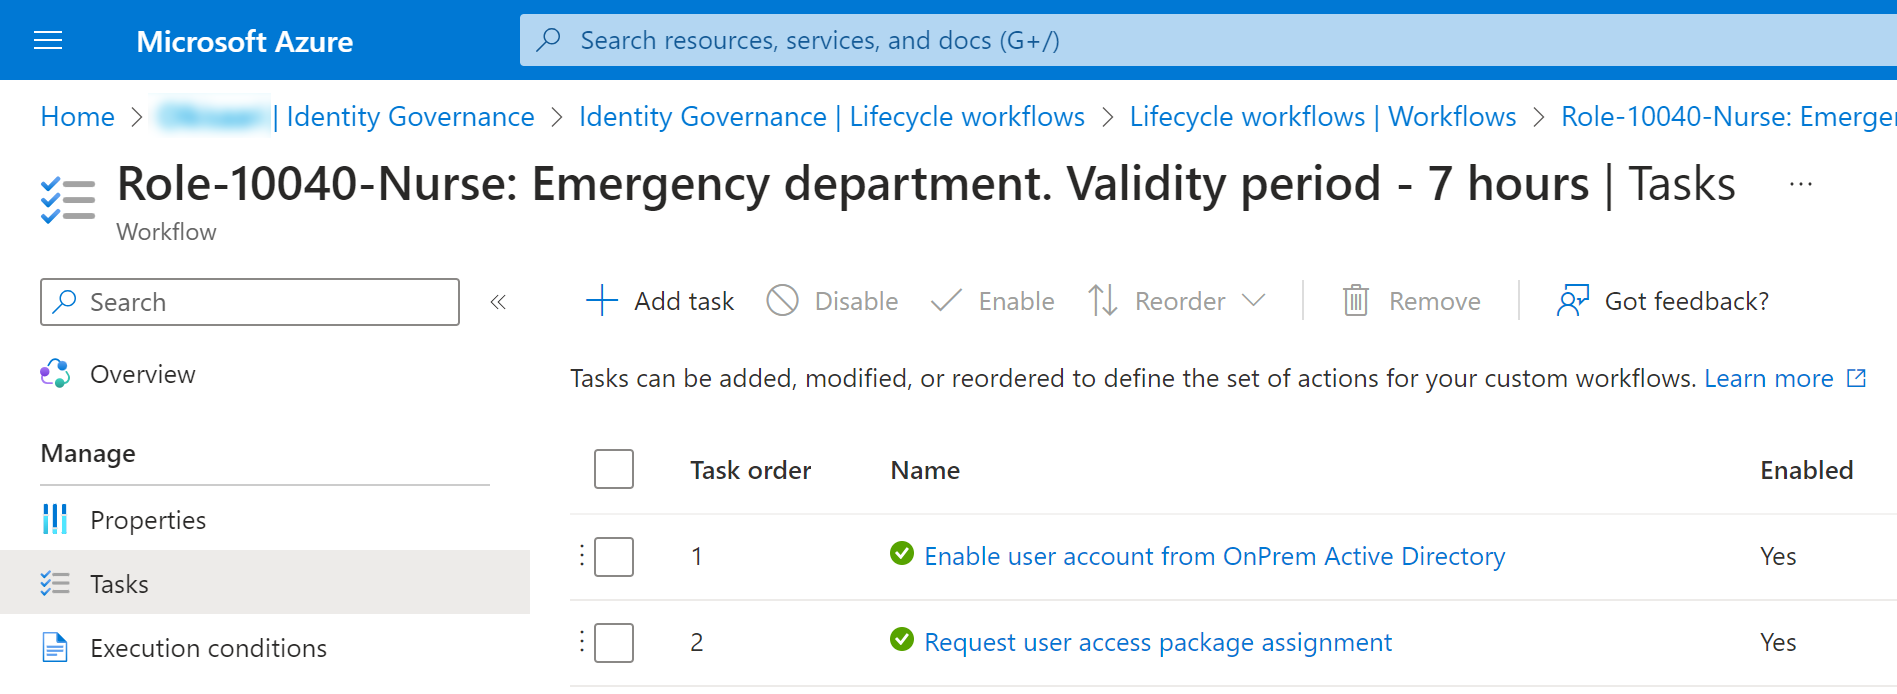Open Enable user account from OnPrem link

[1214, 556]
